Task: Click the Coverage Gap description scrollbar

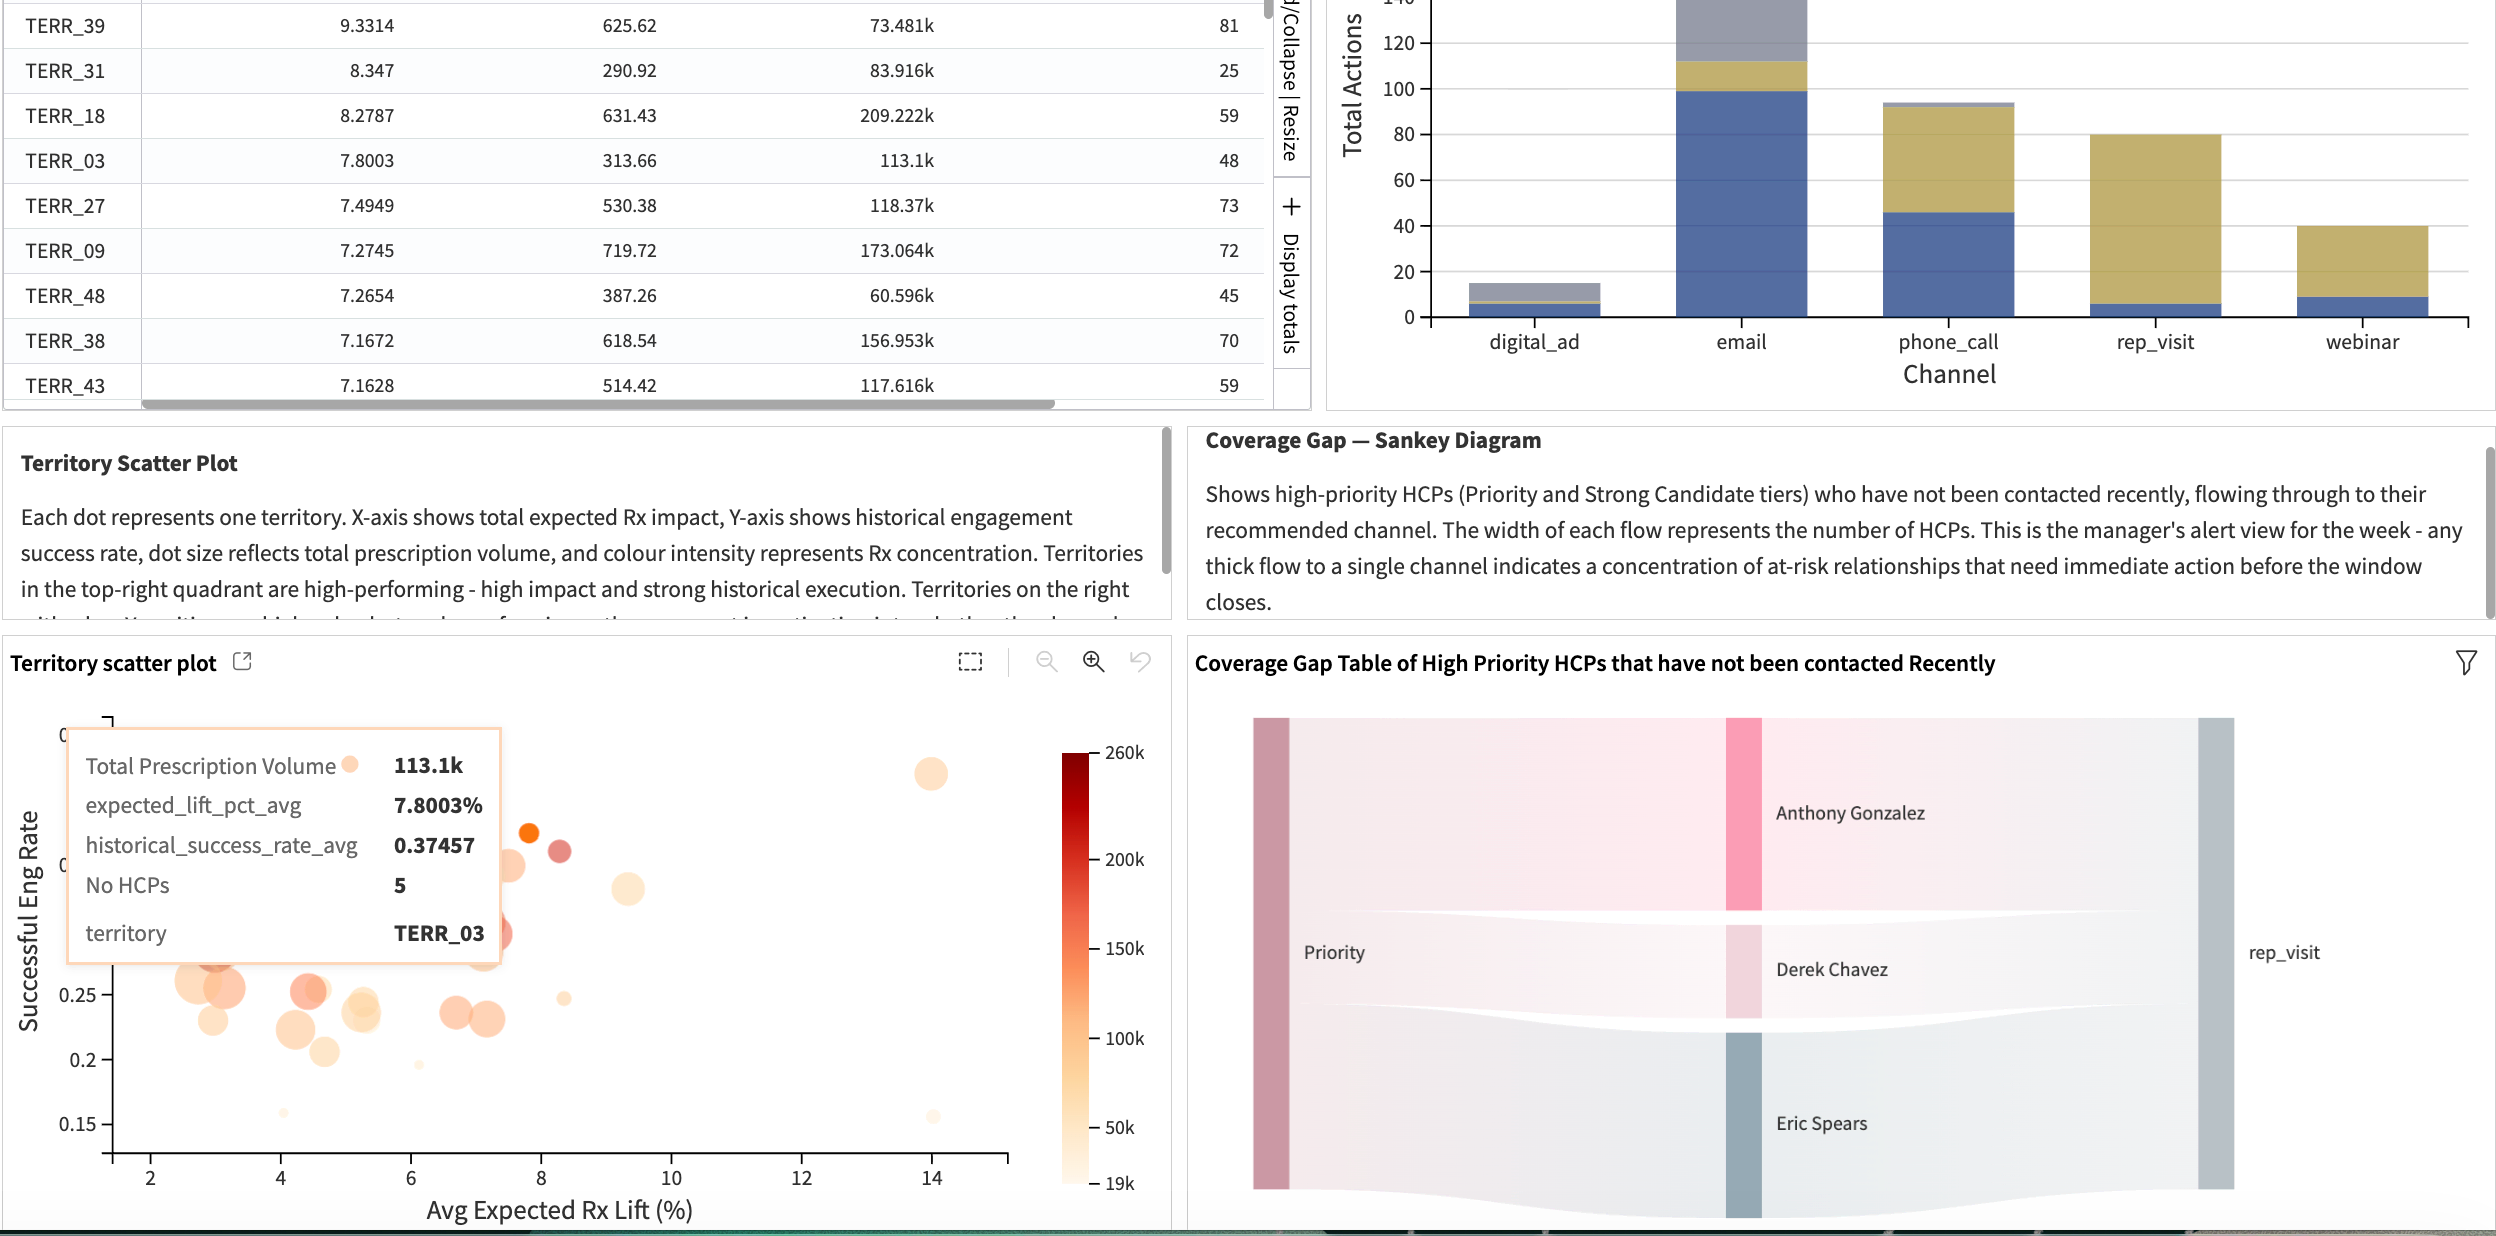Action: coord(2490,532)
